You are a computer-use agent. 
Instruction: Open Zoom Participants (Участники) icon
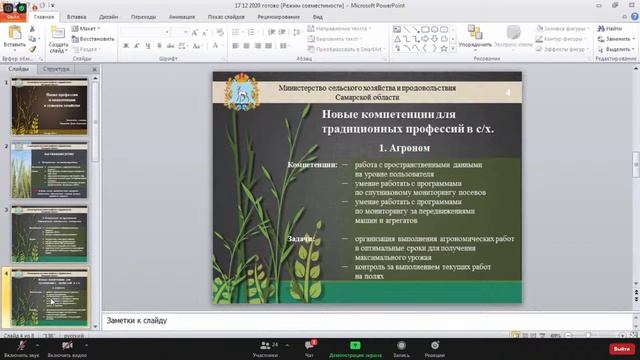pyautogui.click(x=265, y=346)
